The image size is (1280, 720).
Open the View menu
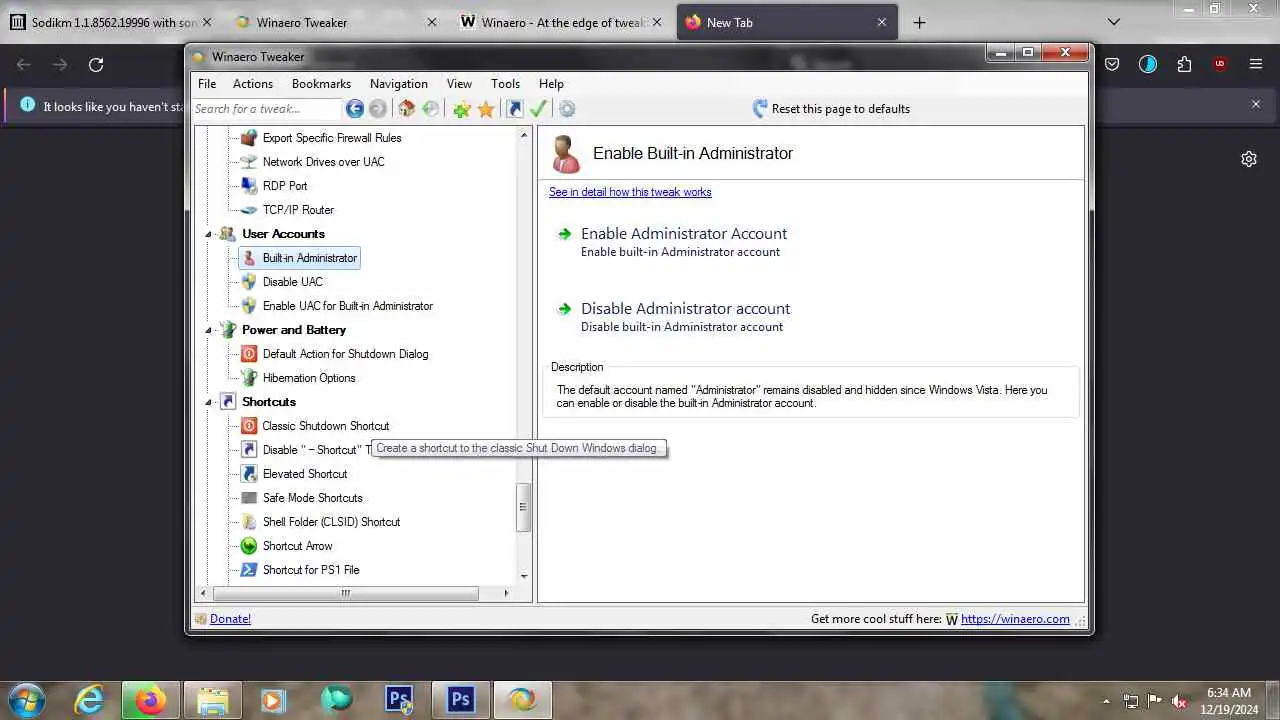[459, 84]
